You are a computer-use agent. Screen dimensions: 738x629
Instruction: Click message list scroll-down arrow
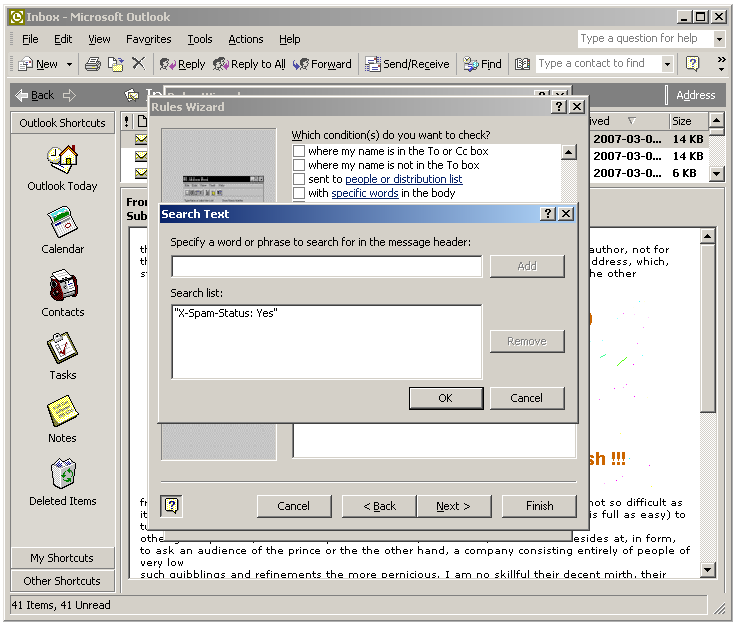pyautogui.click(x=716, y=173)
